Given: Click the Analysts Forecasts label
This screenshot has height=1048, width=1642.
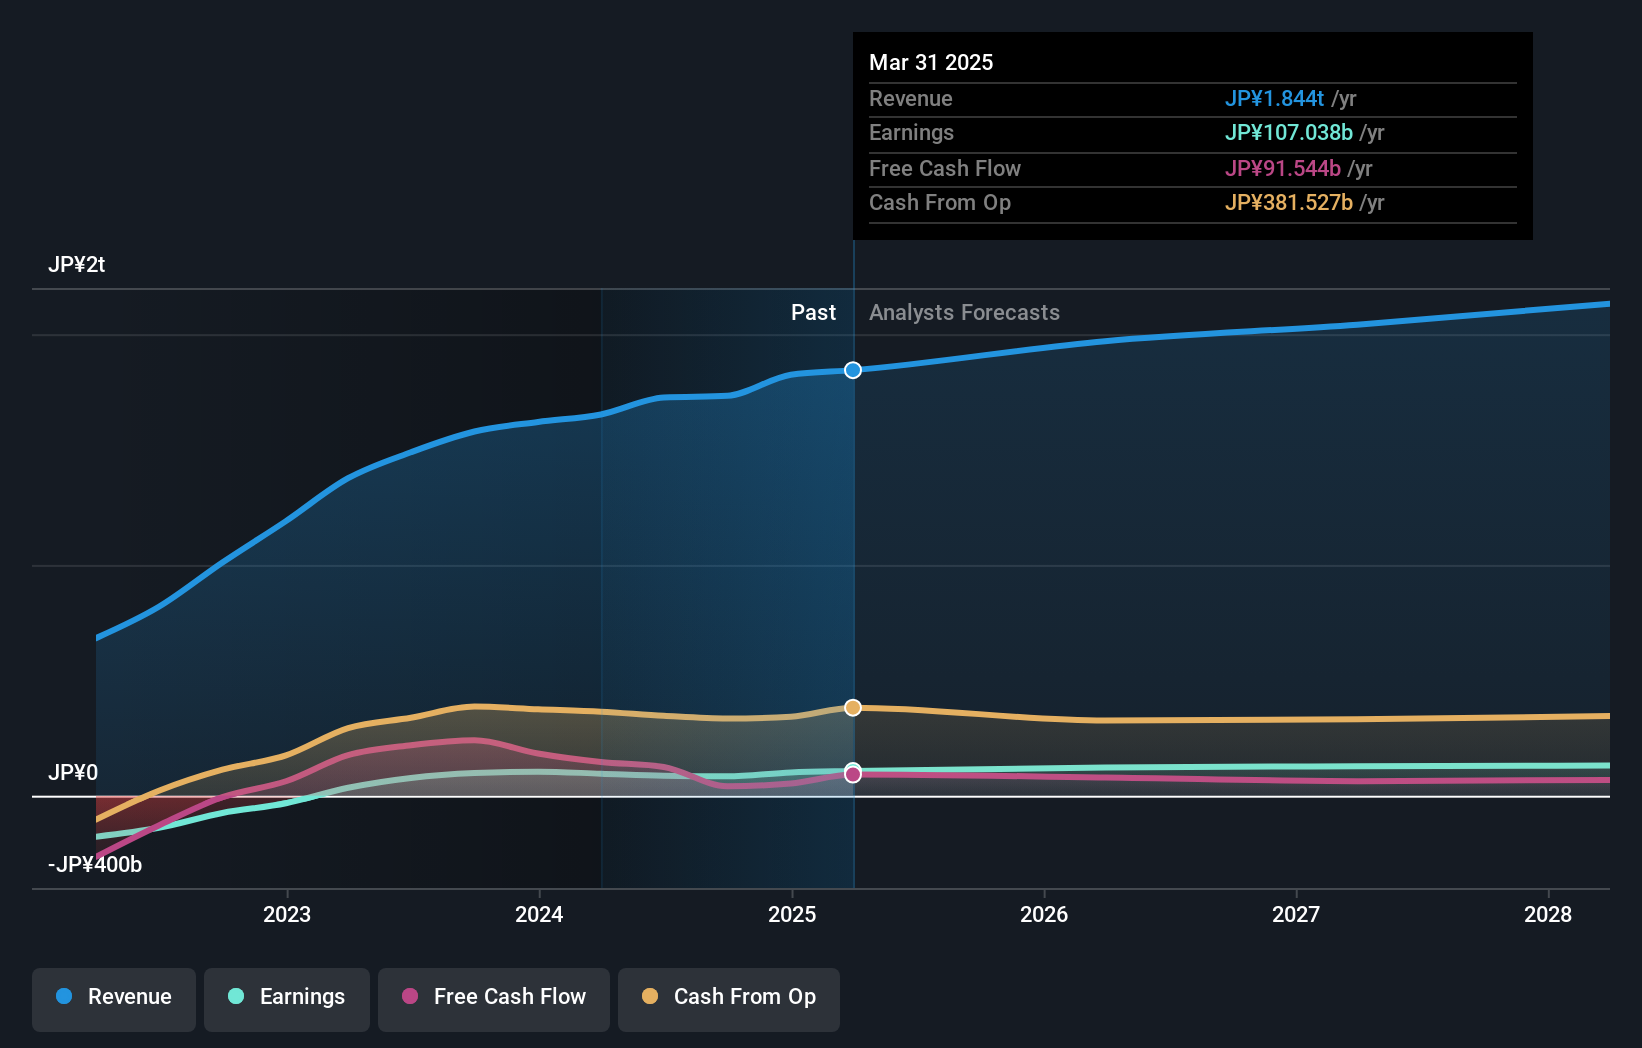Looking at the screenshot, I should click(964, 313).
